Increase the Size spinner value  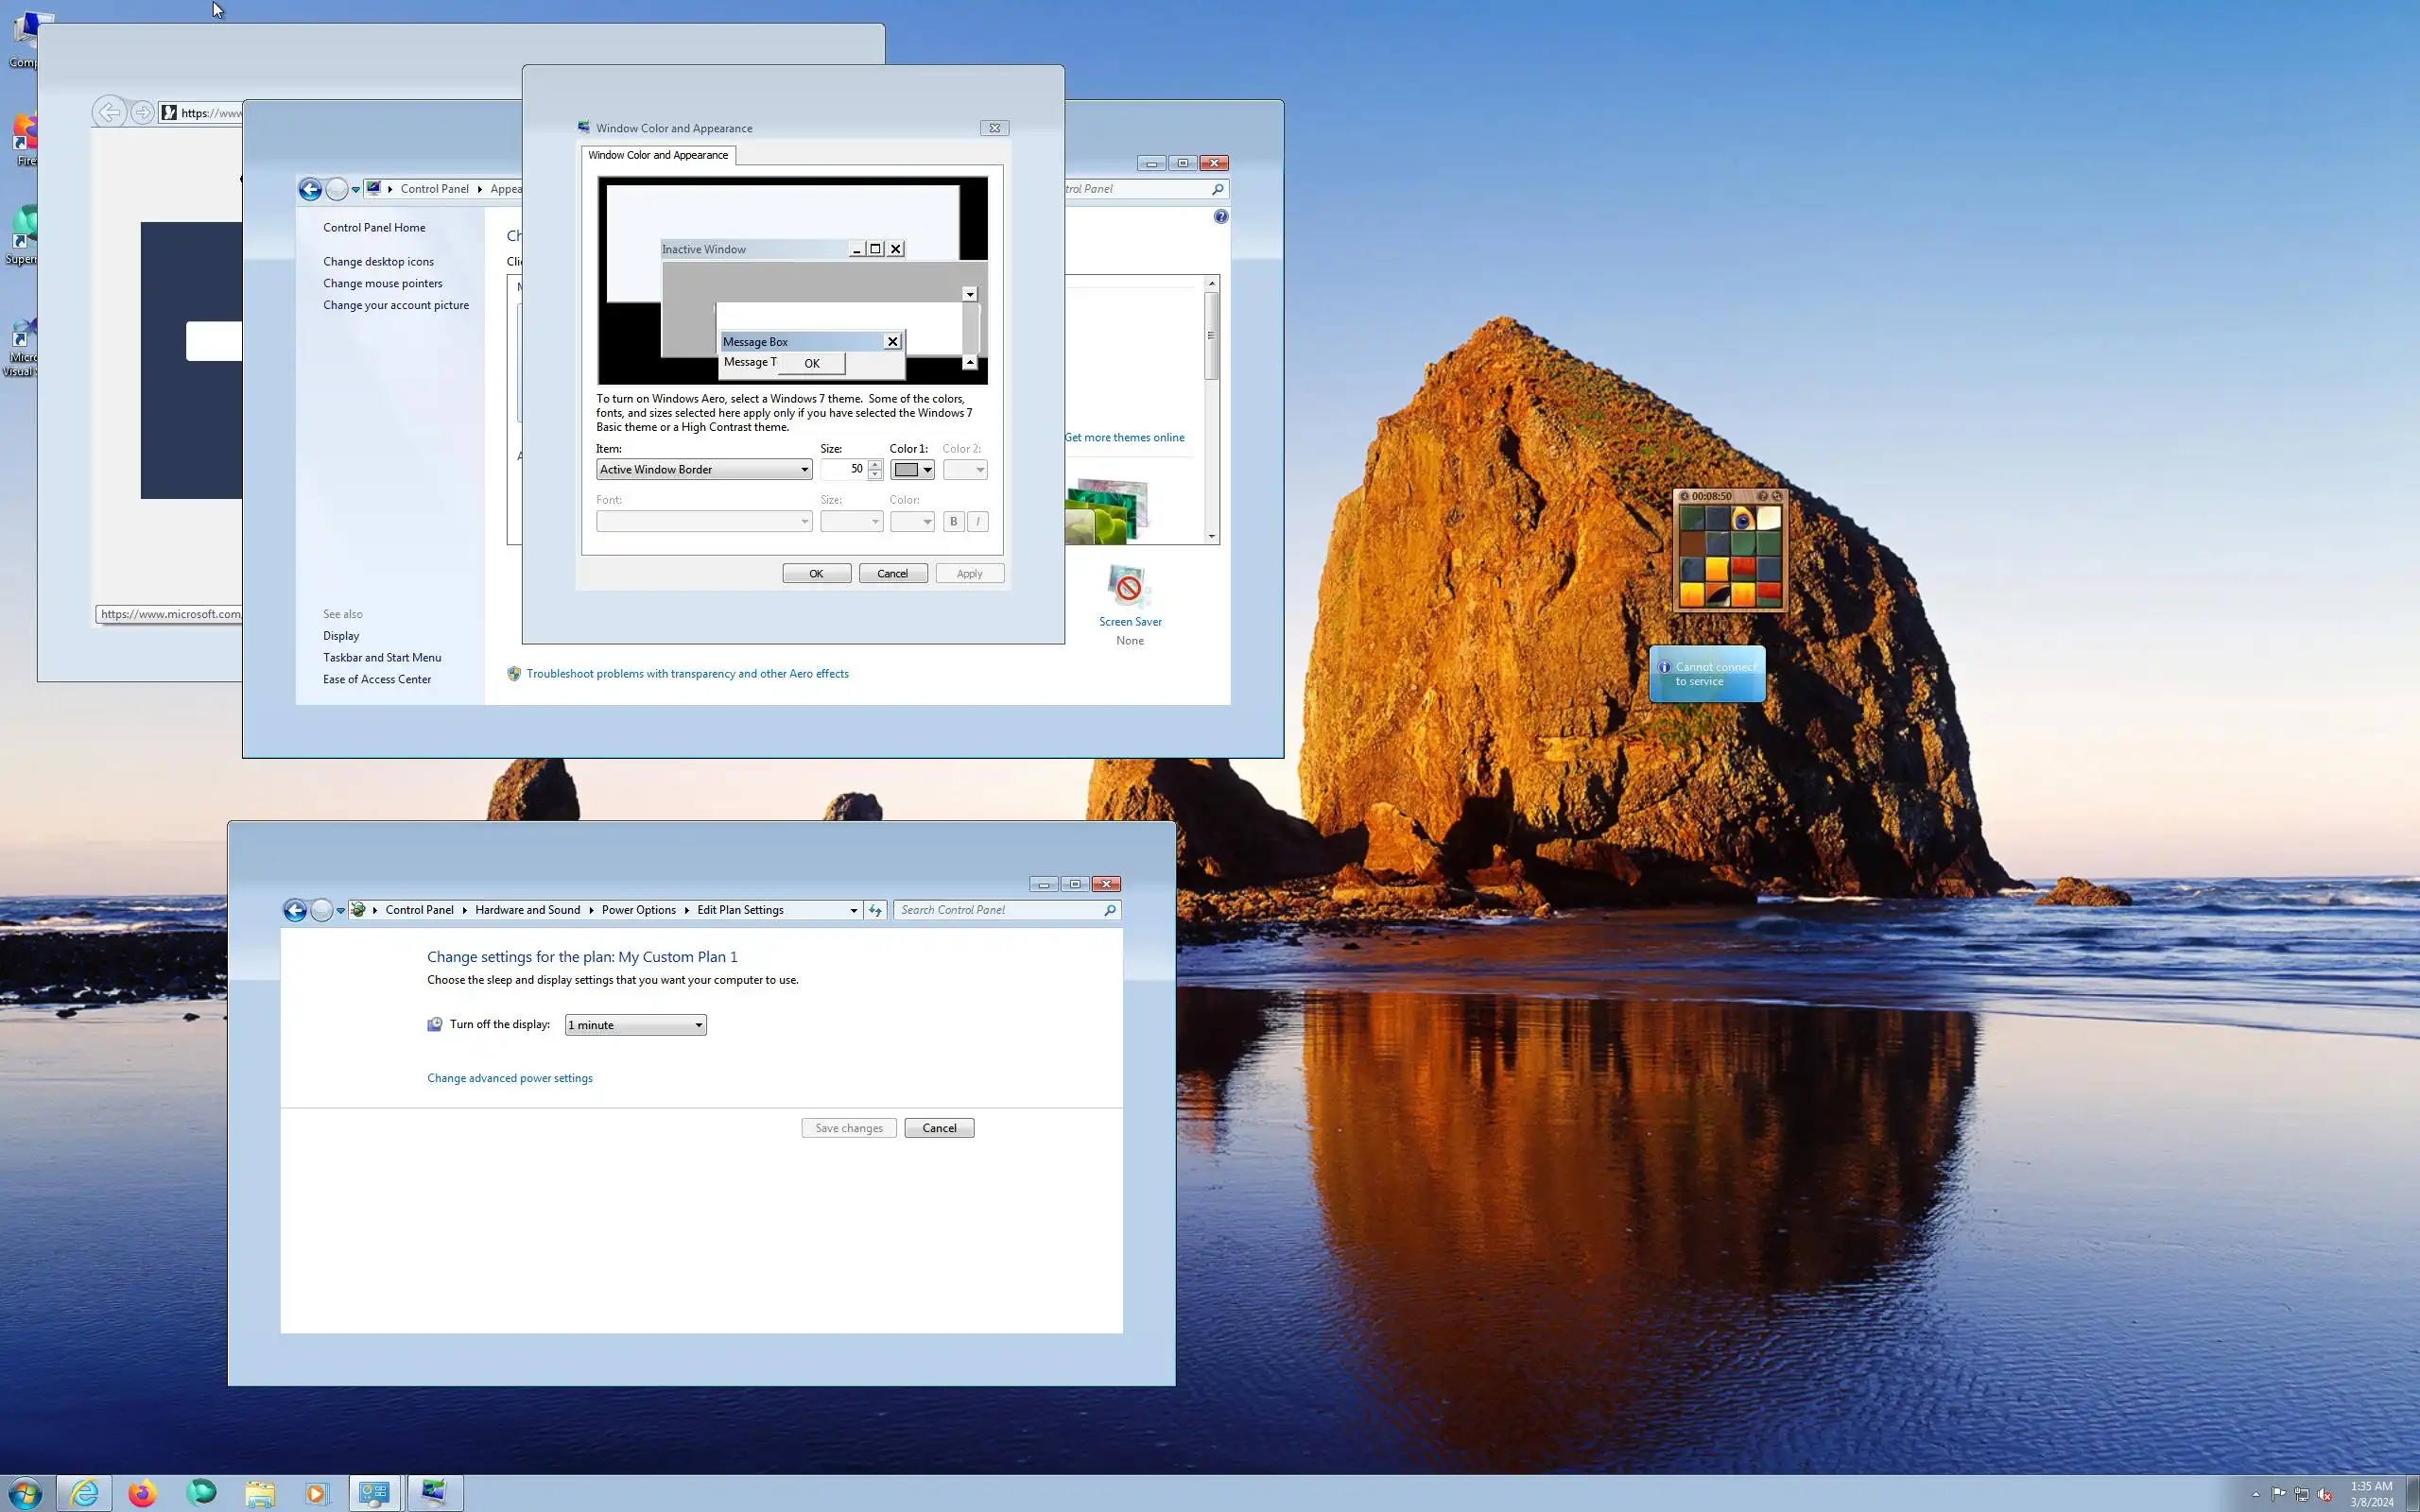click(875, 464)
